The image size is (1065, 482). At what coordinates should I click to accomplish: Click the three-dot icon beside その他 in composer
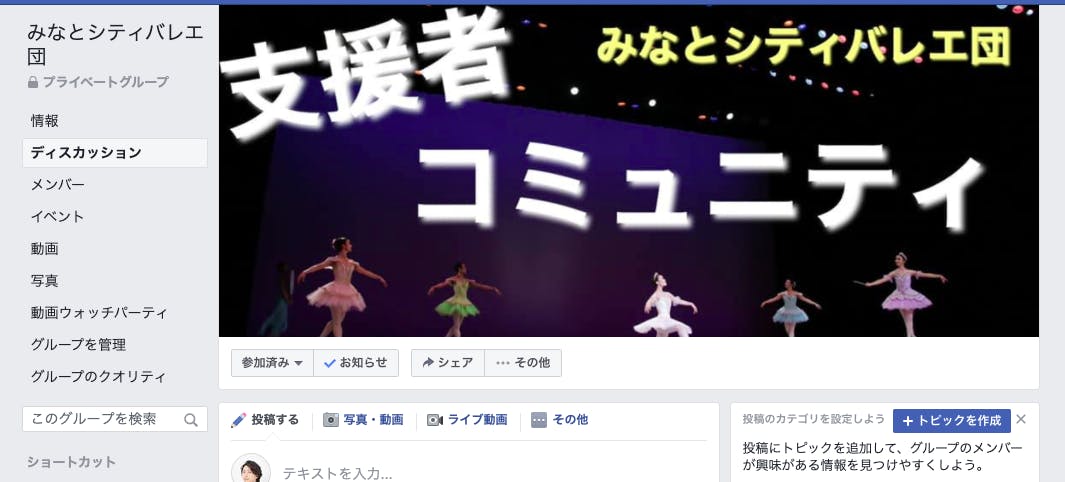tap(539, 420)
